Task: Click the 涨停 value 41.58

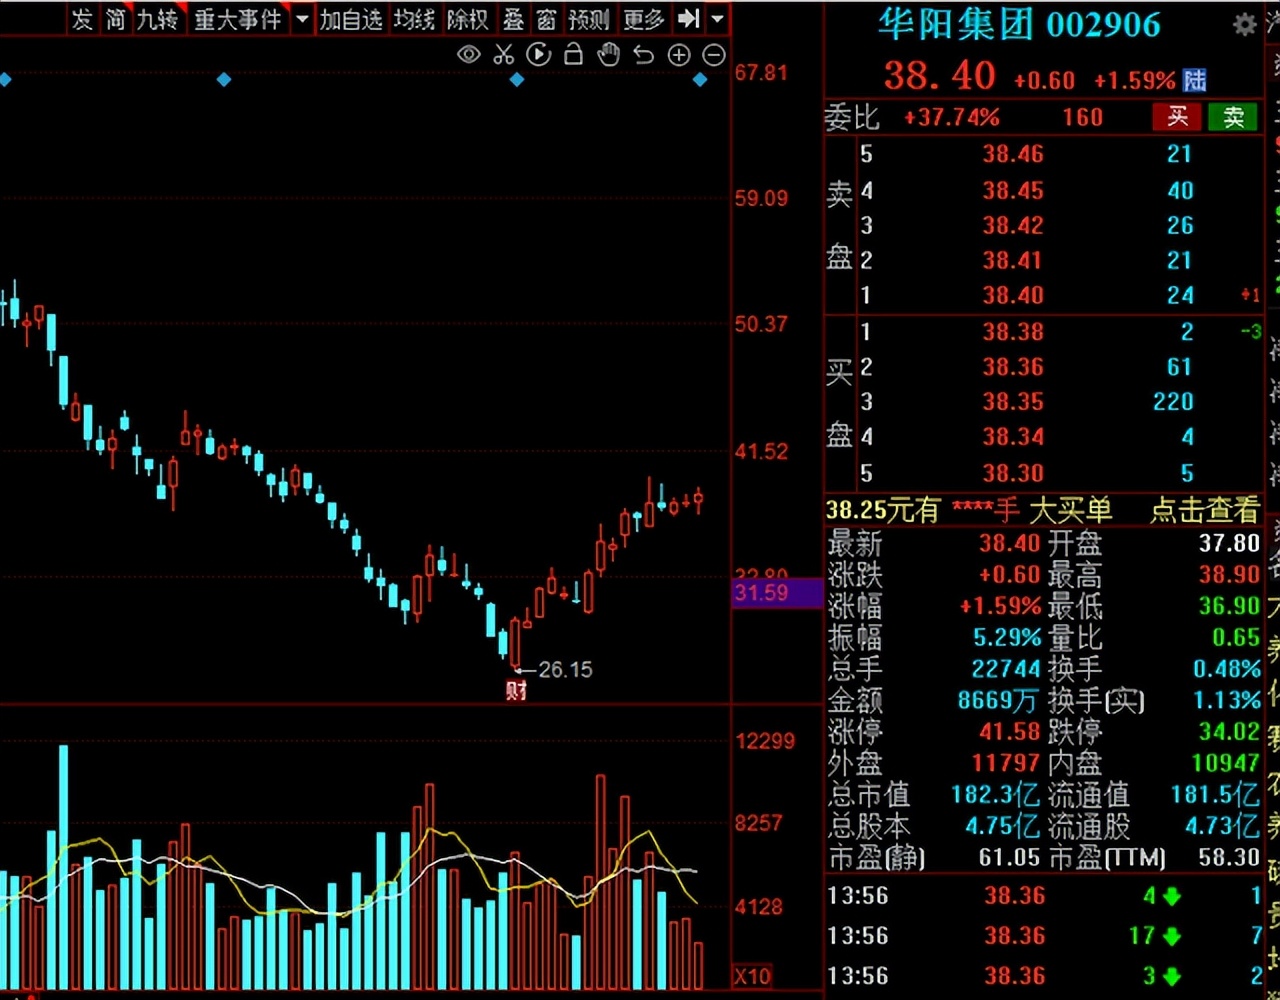Action: (1010, 731)
